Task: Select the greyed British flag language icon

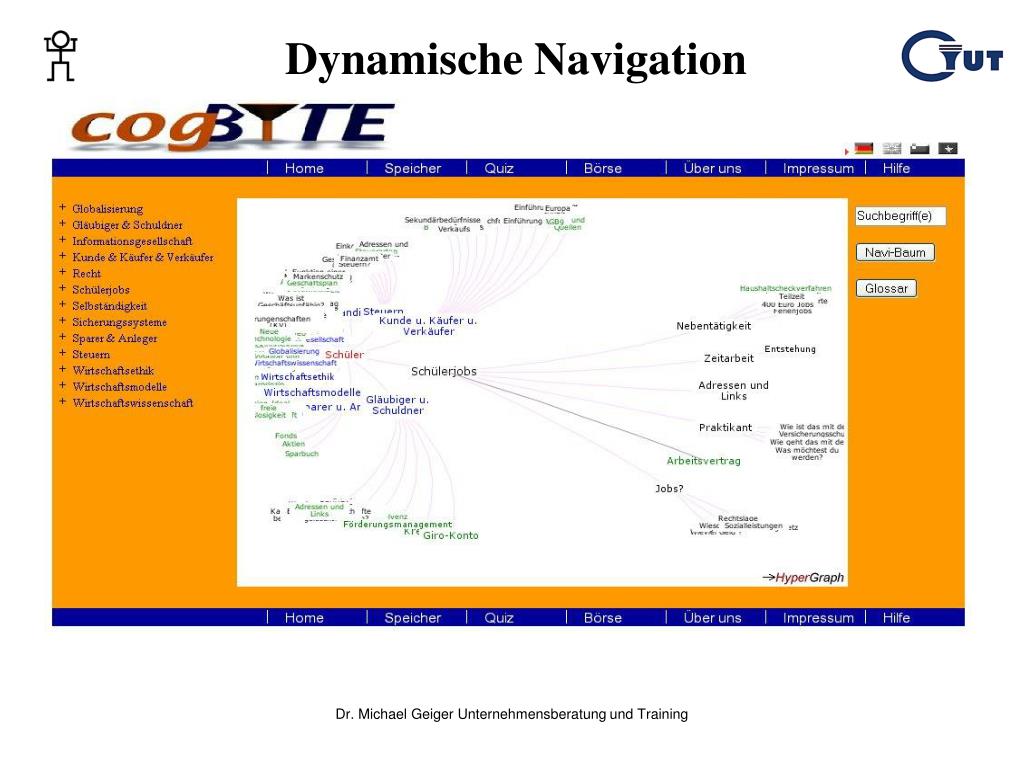Action: tap(891, 148)
